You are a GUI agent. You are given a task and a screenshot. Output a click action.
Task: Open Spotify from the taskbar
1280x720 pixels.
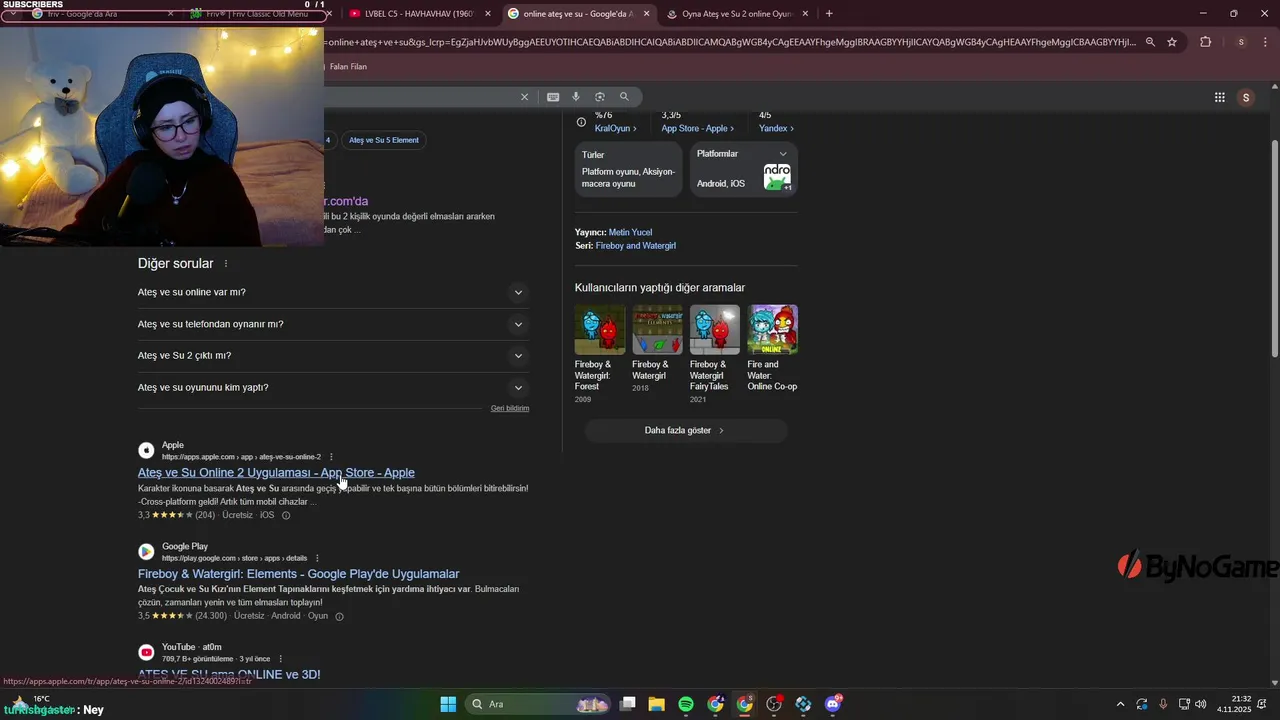click(686, 704)
